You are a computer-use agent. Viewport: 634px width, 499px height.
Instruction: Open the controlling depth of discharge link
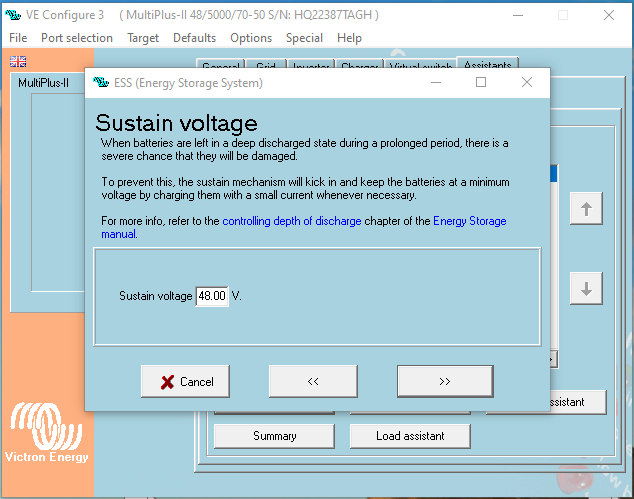(x=292, y=221)
